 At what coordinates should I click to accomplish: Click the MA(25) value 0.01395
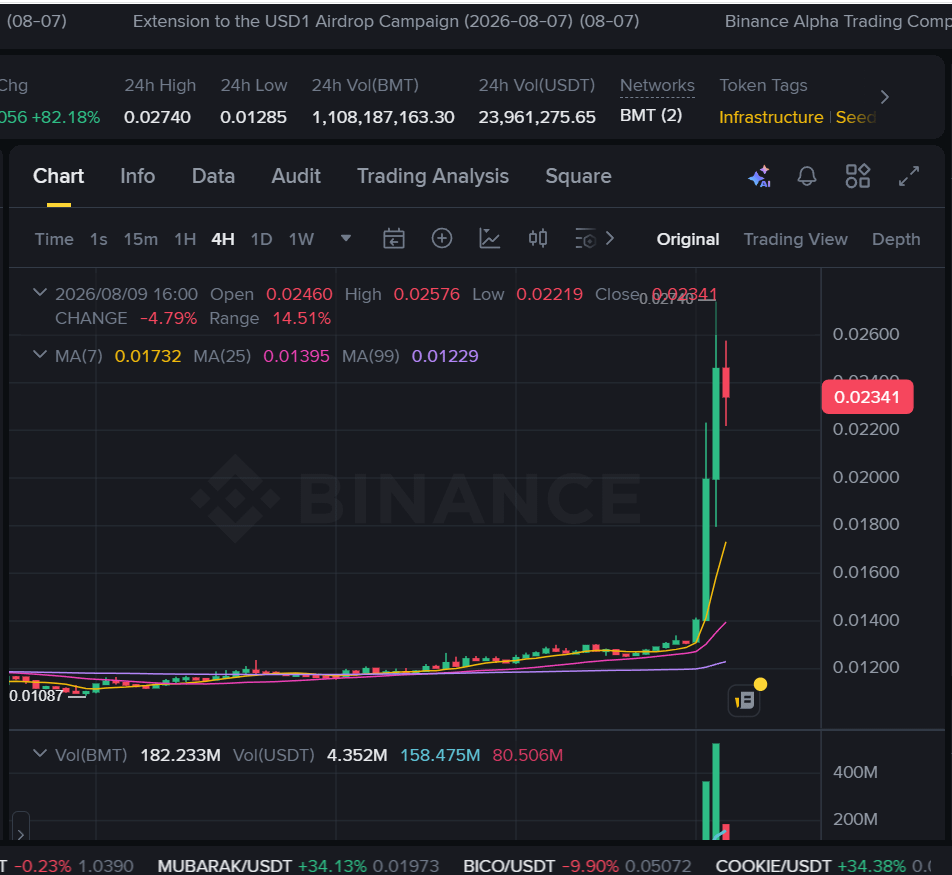(x=296, y=356)
